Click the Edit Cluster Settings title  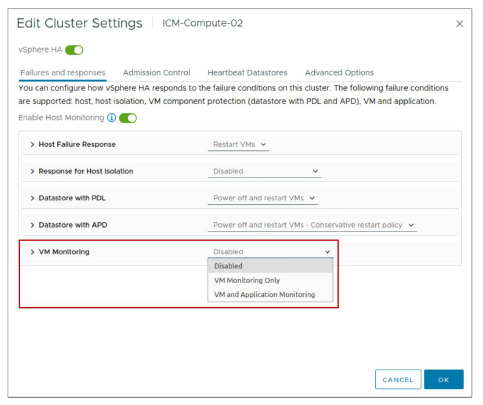(79, 23)
